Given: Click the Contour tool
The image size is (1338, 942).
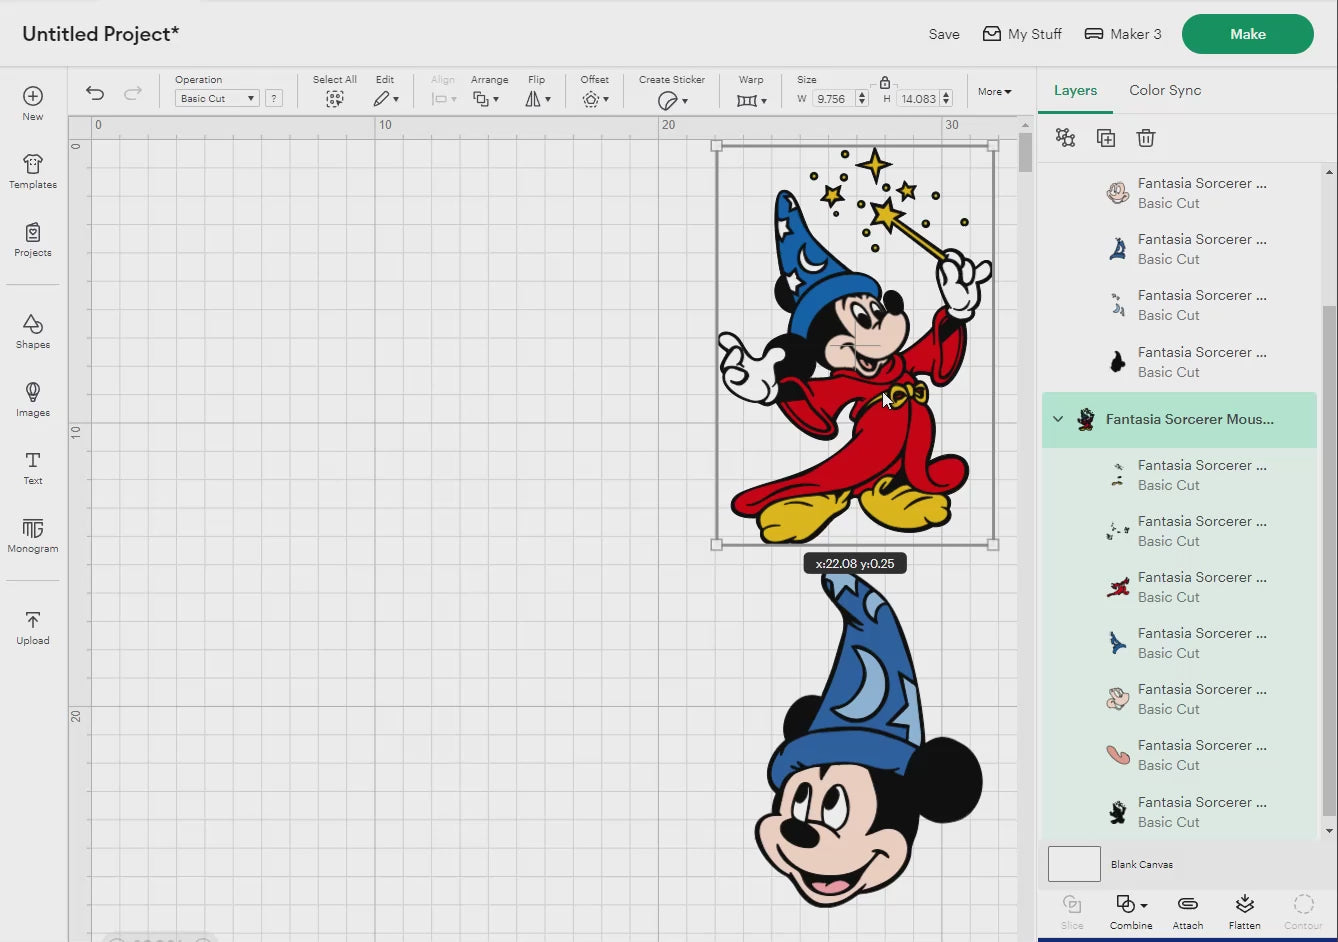Looking at the screenshot, I should (1303, 911).
